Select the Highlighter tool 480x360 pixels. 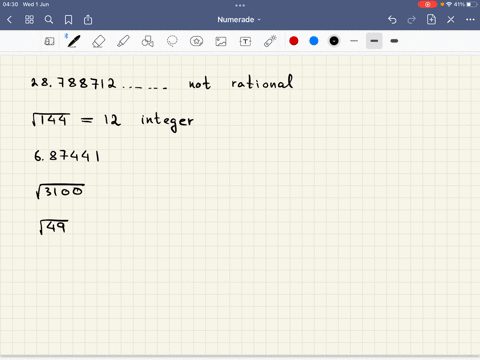(123, 41)
